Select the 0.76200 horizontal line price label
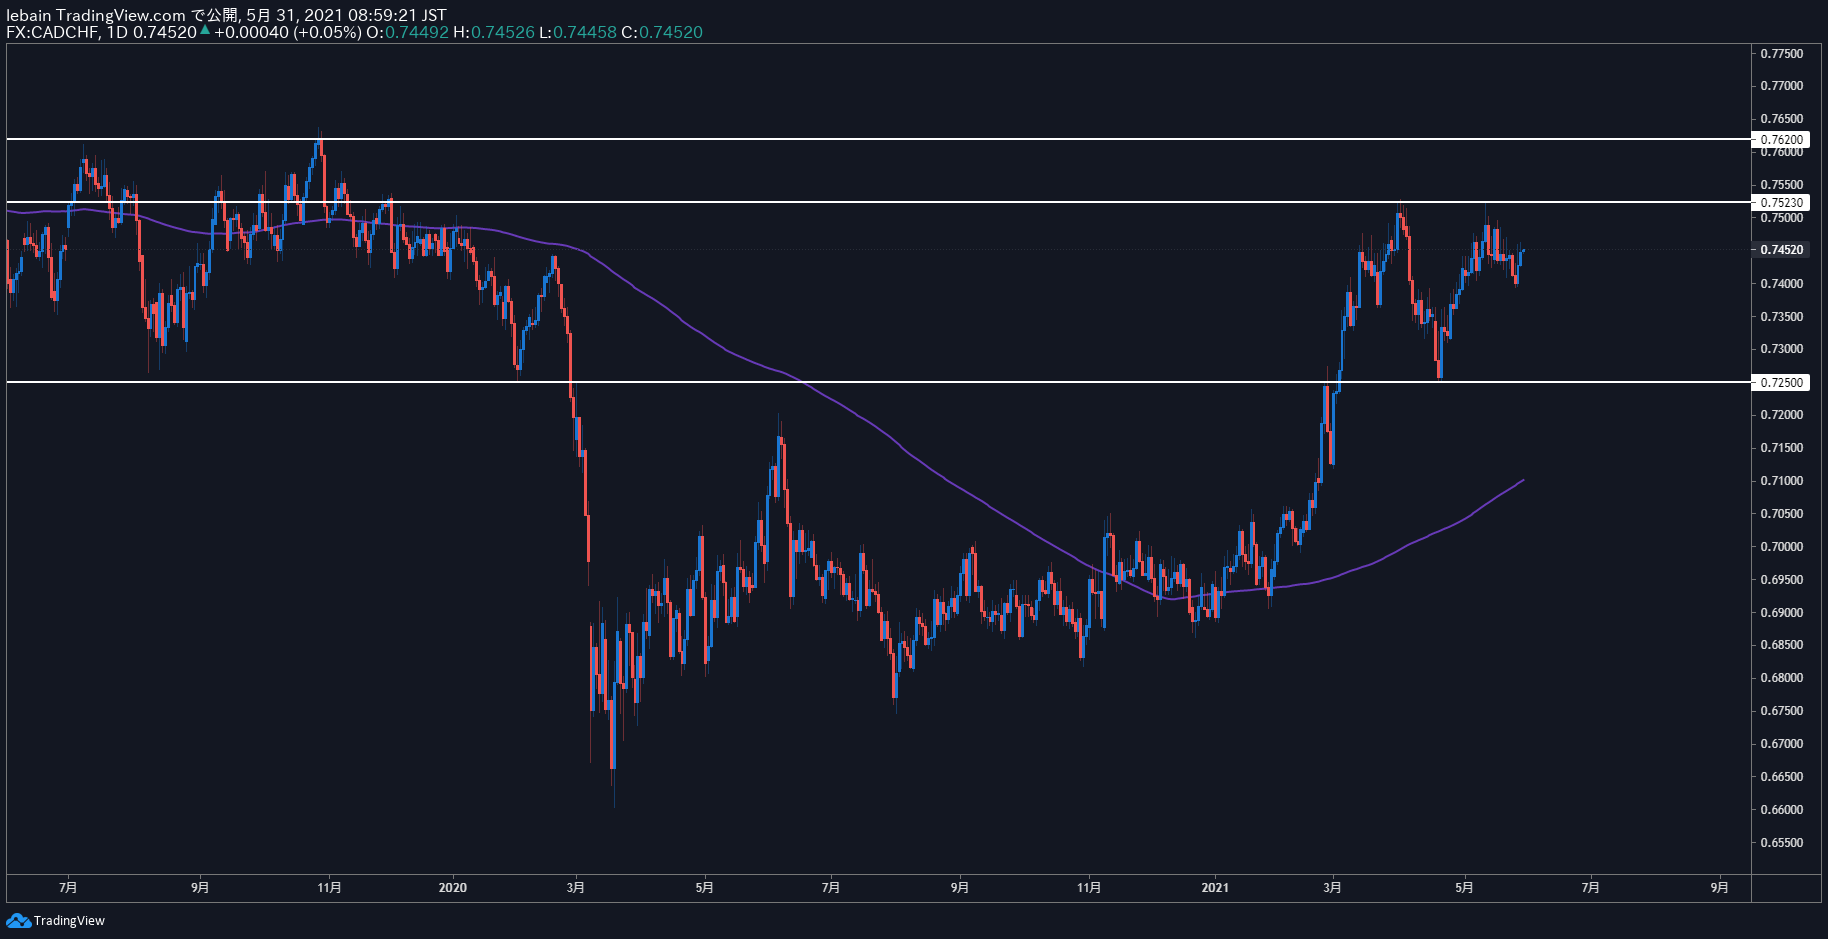 pyautogui.click(x=1781, y=140)
